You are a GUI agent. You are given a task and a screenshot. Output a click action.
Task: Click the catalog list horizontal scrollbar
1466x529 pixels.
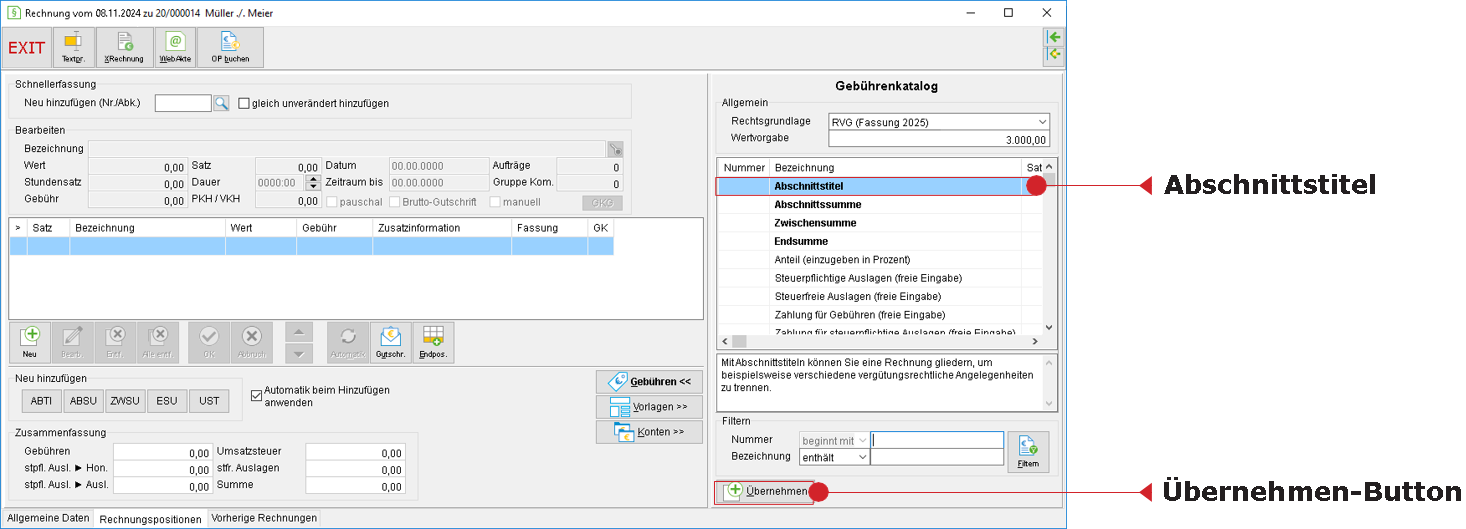click(880, 342)
